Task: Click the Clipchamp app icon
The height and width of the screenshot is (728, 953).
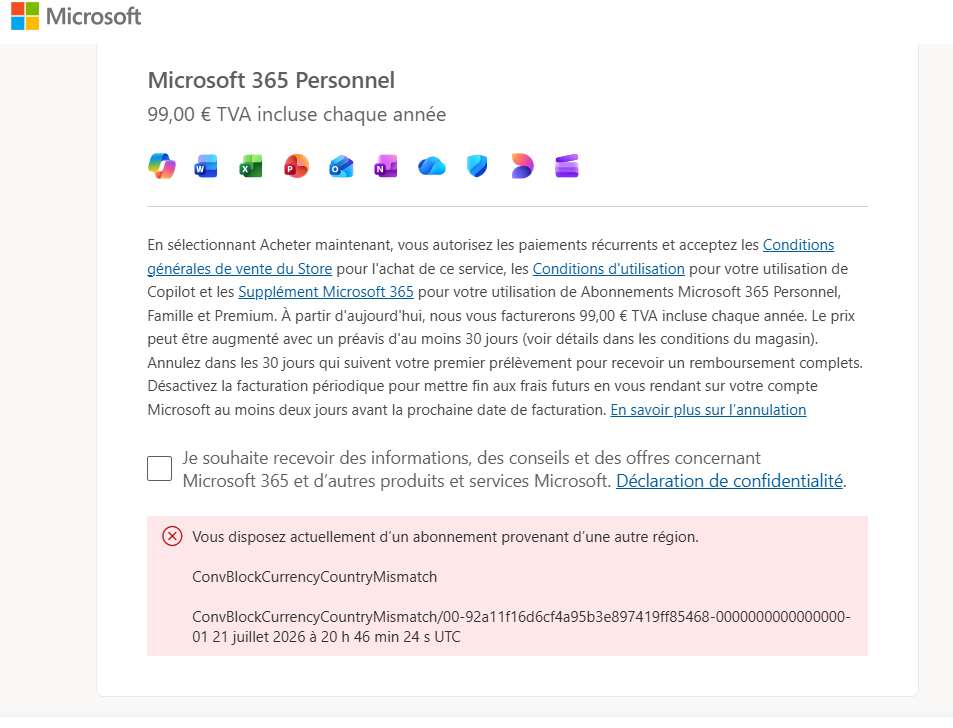Action: [567, 166]
